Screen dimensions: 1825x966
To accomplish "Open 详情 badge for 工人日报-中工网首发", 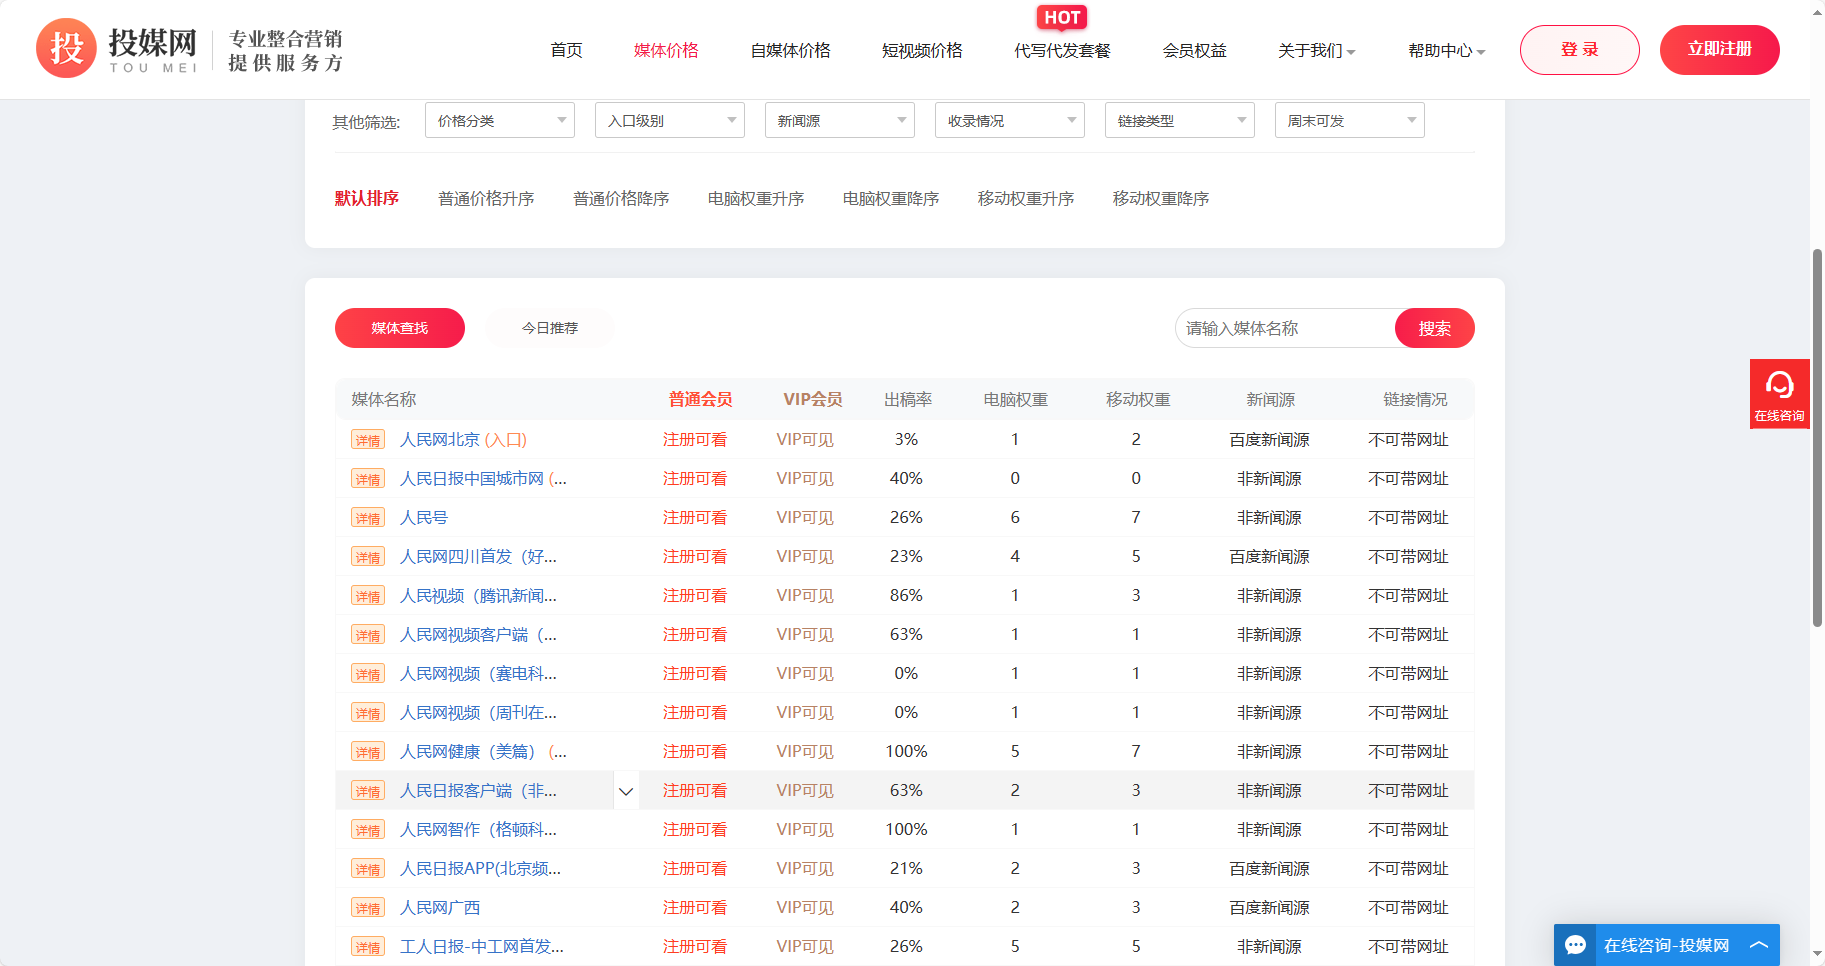I will [368, 947].
